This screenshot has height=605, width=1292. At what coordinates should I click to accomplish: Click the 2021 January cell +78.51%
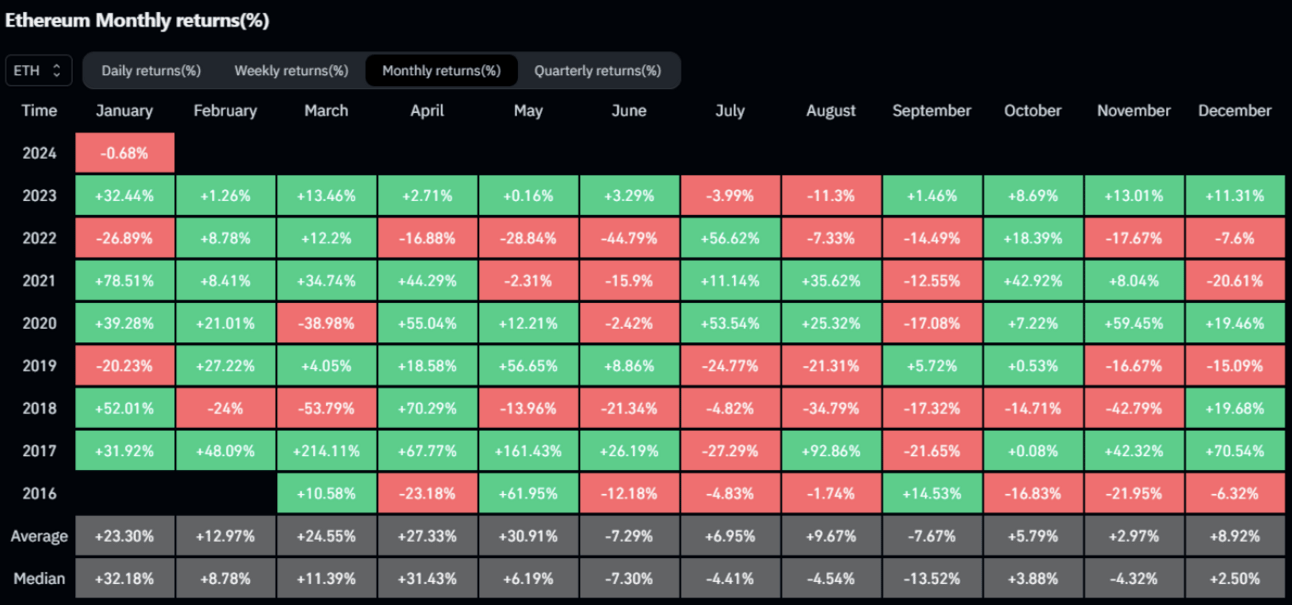pyautogui.click(x=124, y=281)
